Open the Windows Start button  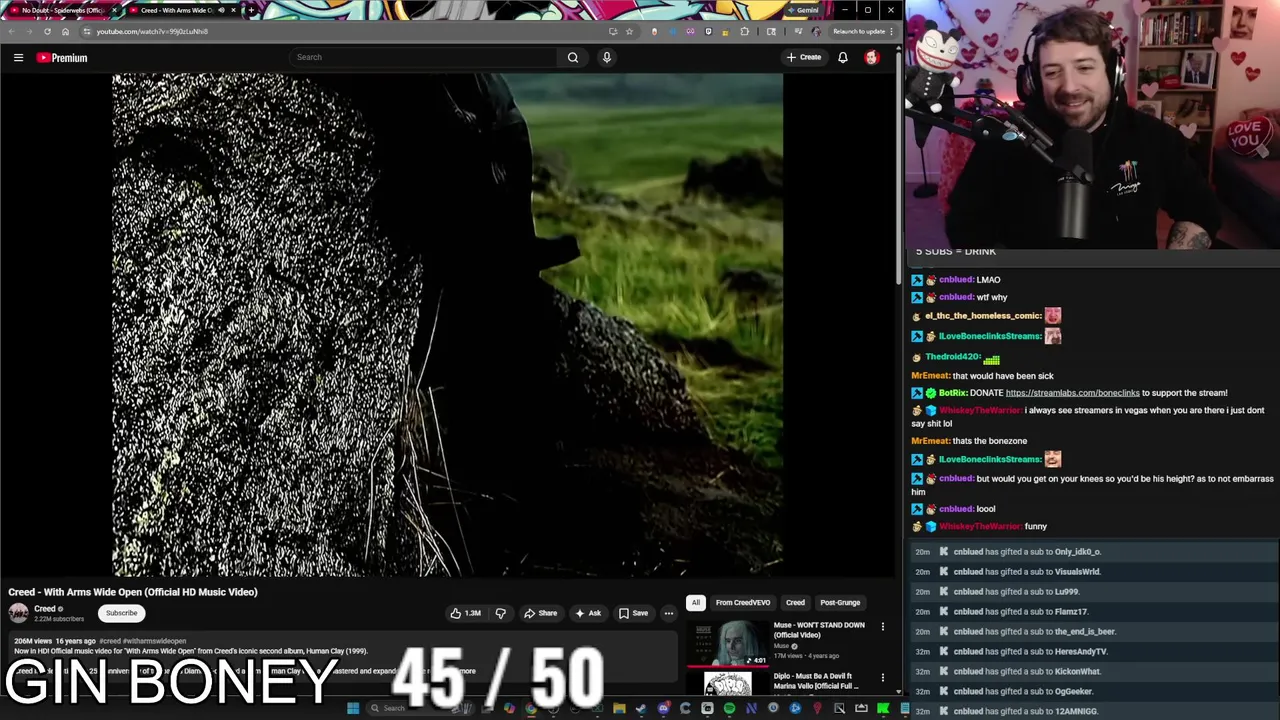pyautogui.click(x=352, y=708)
